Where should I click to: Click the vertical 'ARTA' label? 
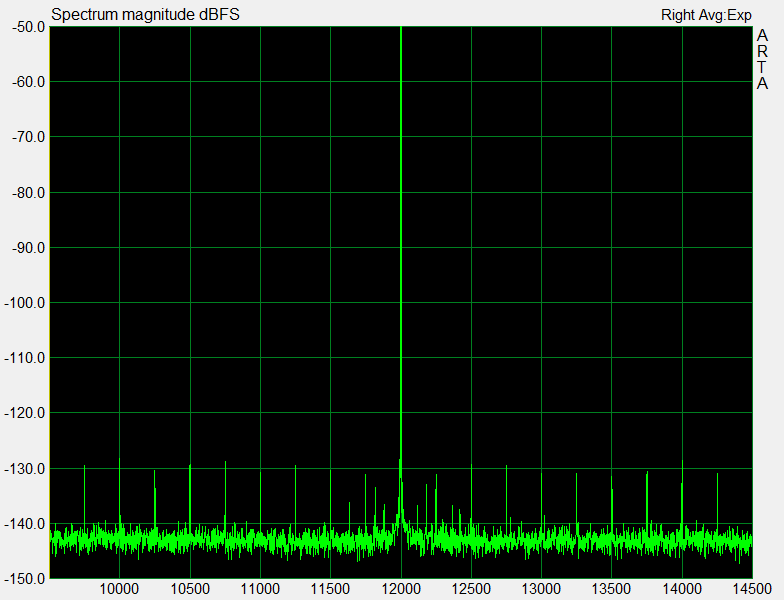pyautogui.click(x=762, y=60)
